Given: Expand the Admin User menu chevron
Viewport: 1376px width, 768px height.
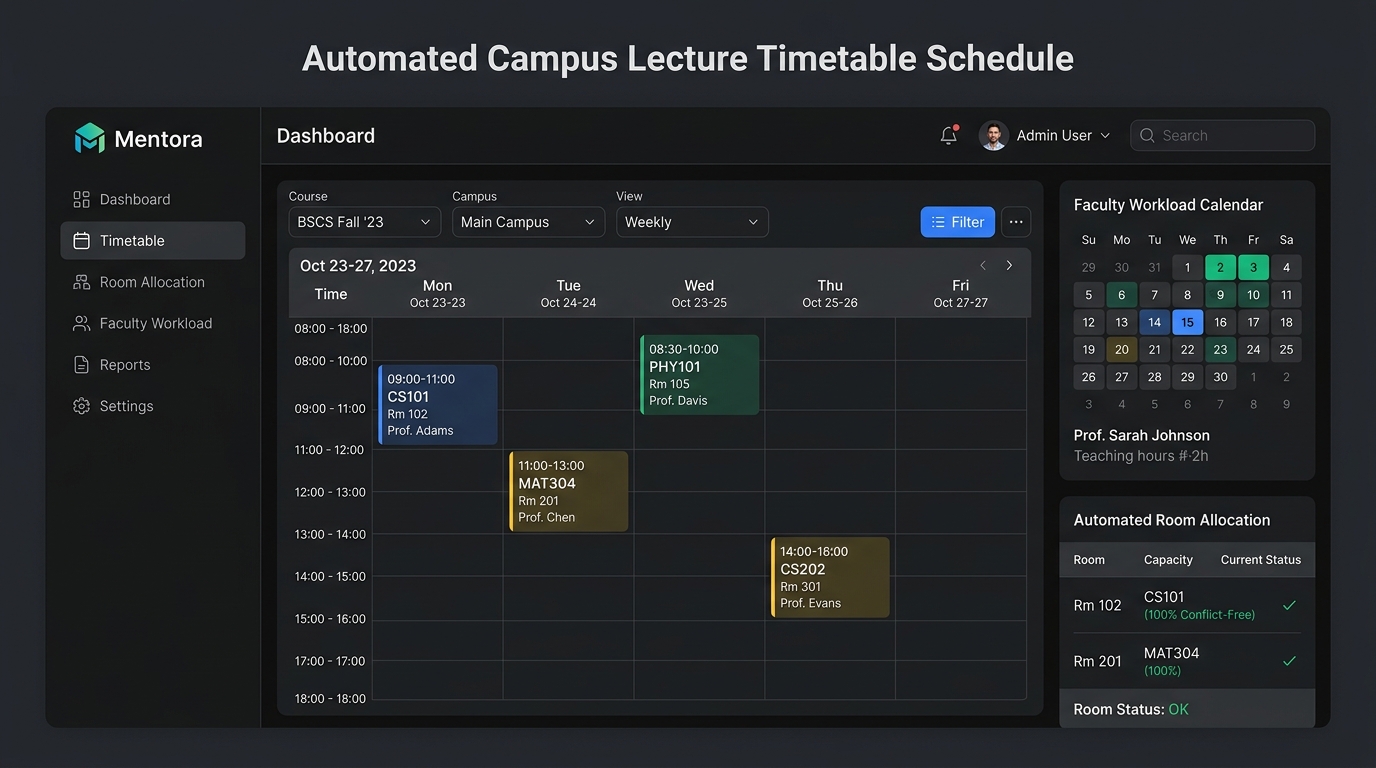Looking at the screenshot, I should pos(1105,136).
